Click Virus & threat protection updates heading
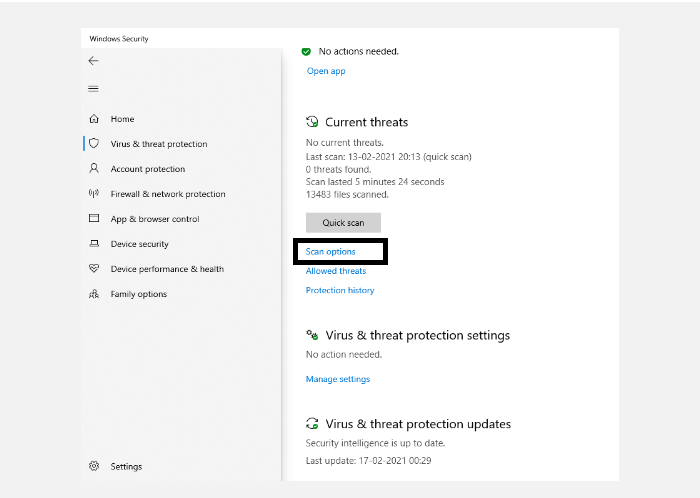 click(x=418, y=423)
